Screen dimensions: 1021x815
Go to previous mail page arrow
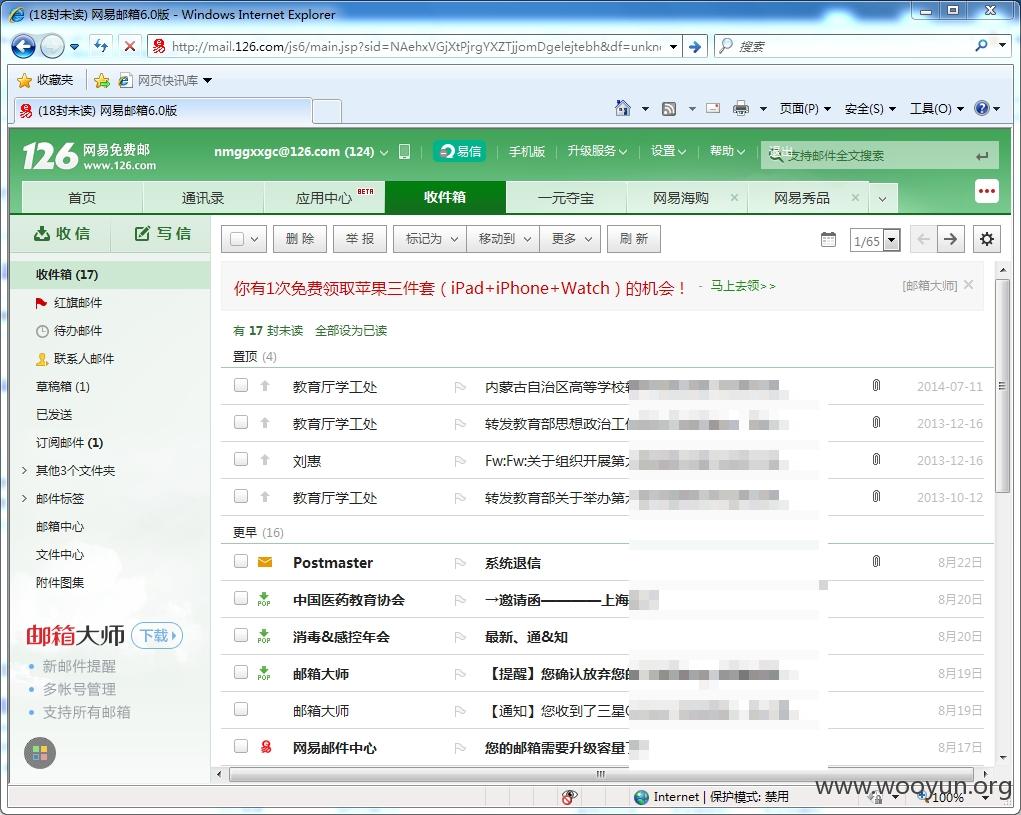point(923,239)
